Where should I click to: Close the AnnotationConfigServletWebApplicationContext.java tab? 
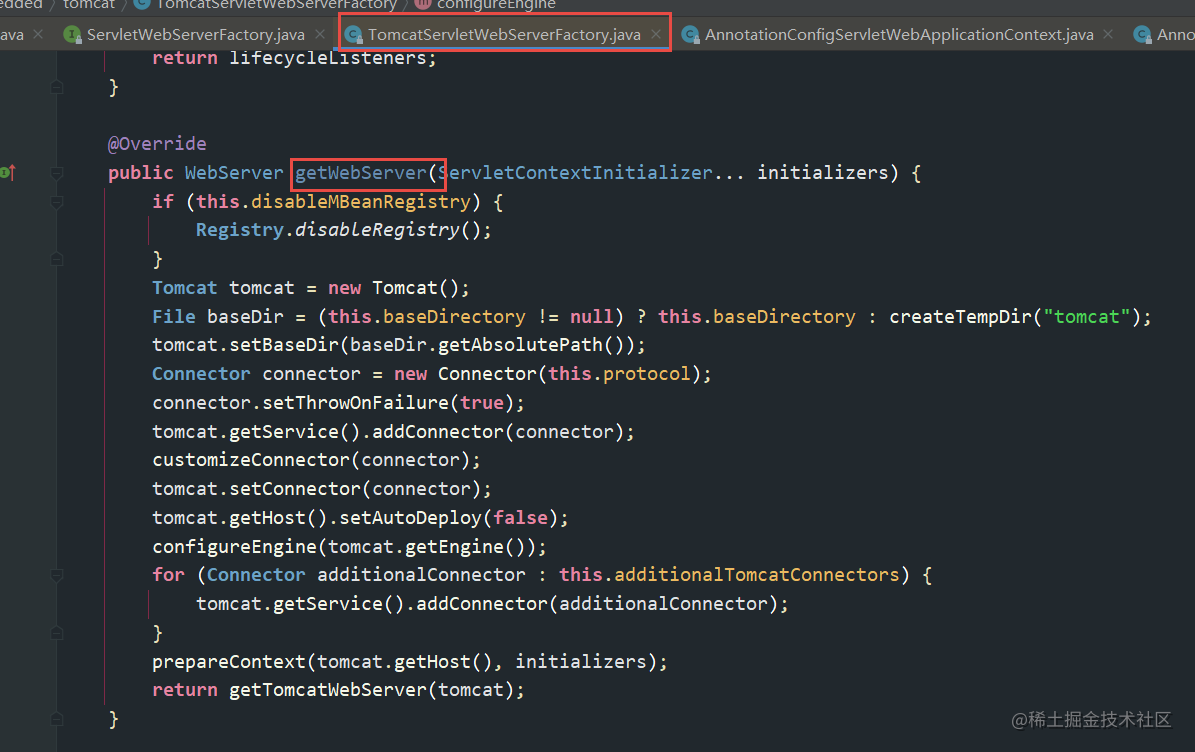1108,34
